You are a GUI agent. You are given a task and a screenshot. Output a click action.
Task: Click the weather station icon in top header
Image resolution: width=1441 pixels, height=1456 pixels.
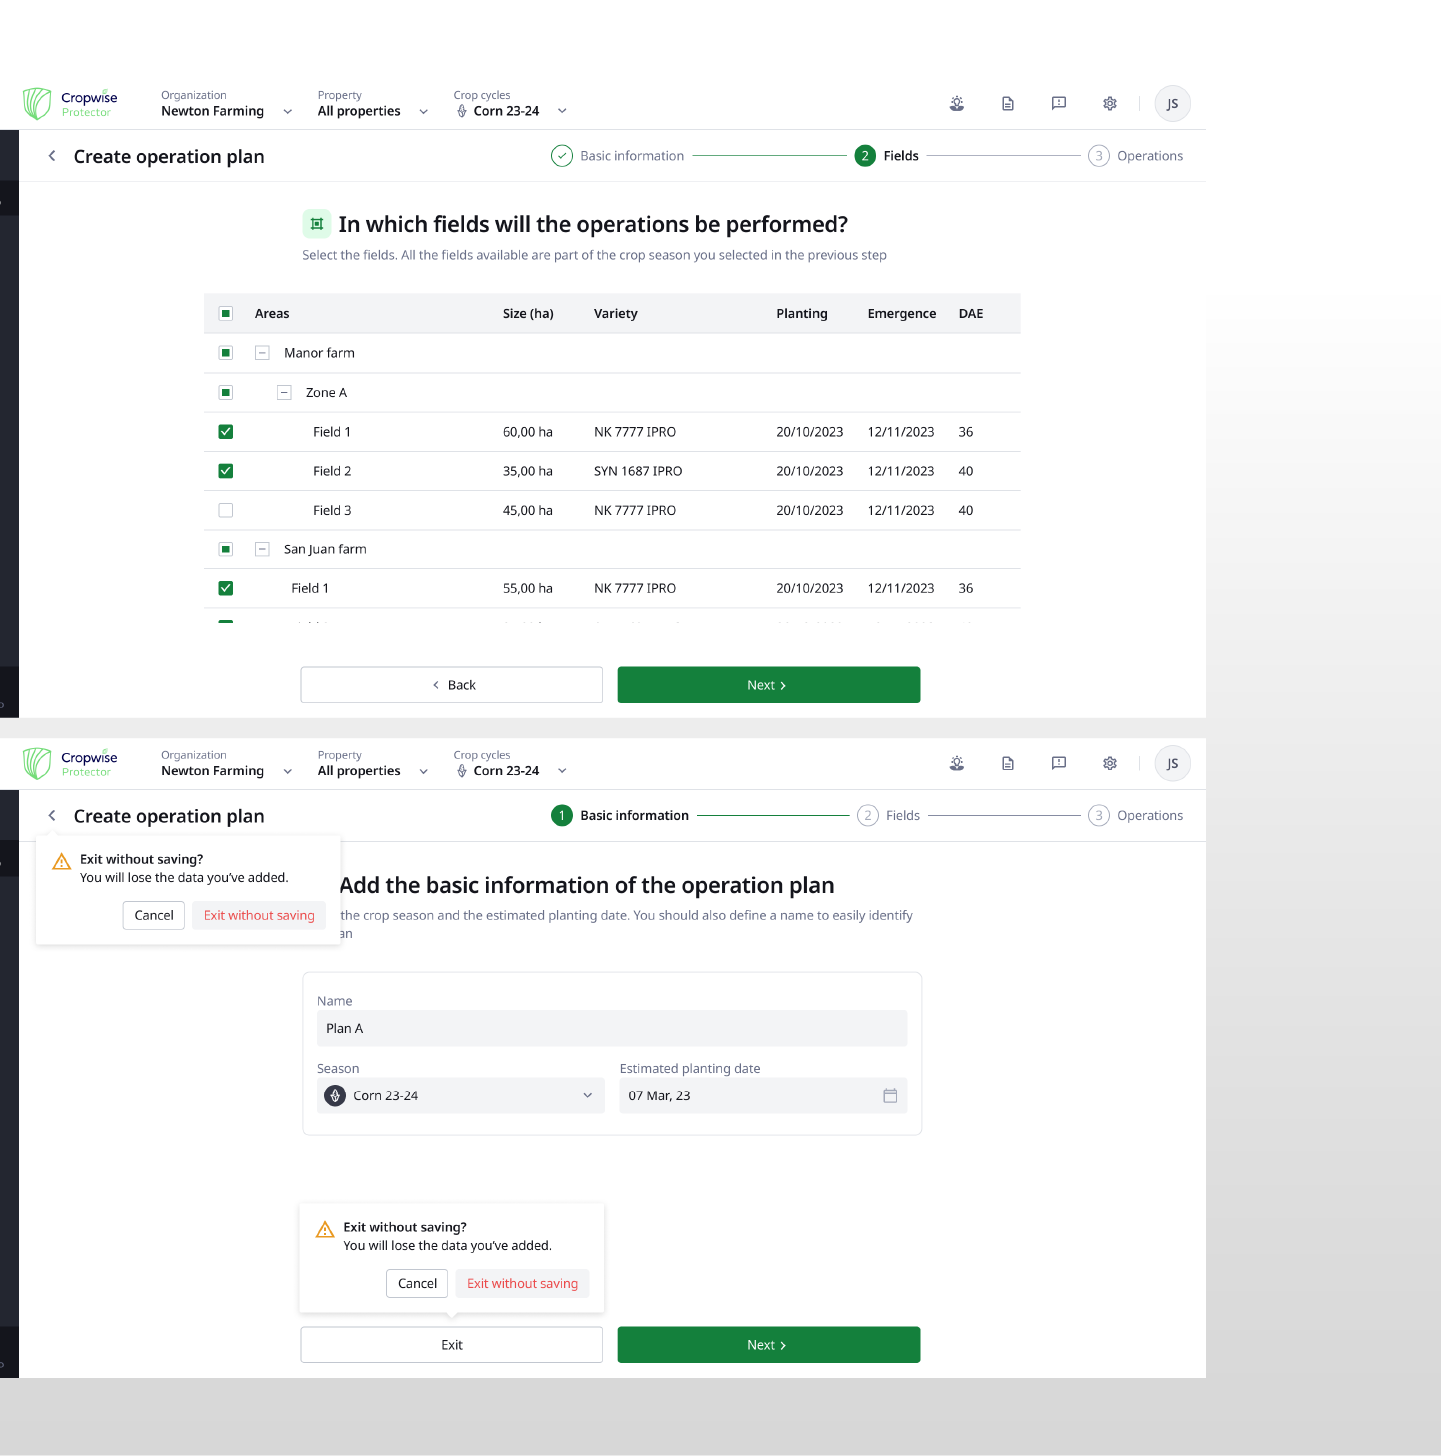pyautogui.click(x=957, y=104)
